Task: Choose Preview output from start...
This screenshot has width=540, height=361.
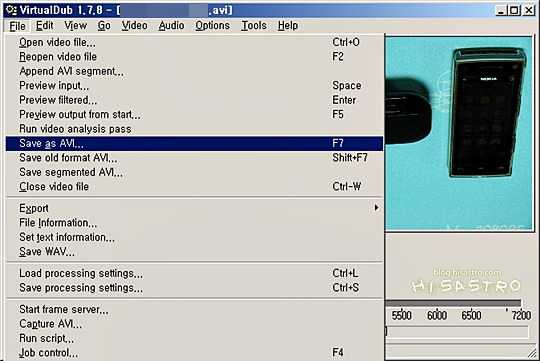Action: (x=194, y=115)
